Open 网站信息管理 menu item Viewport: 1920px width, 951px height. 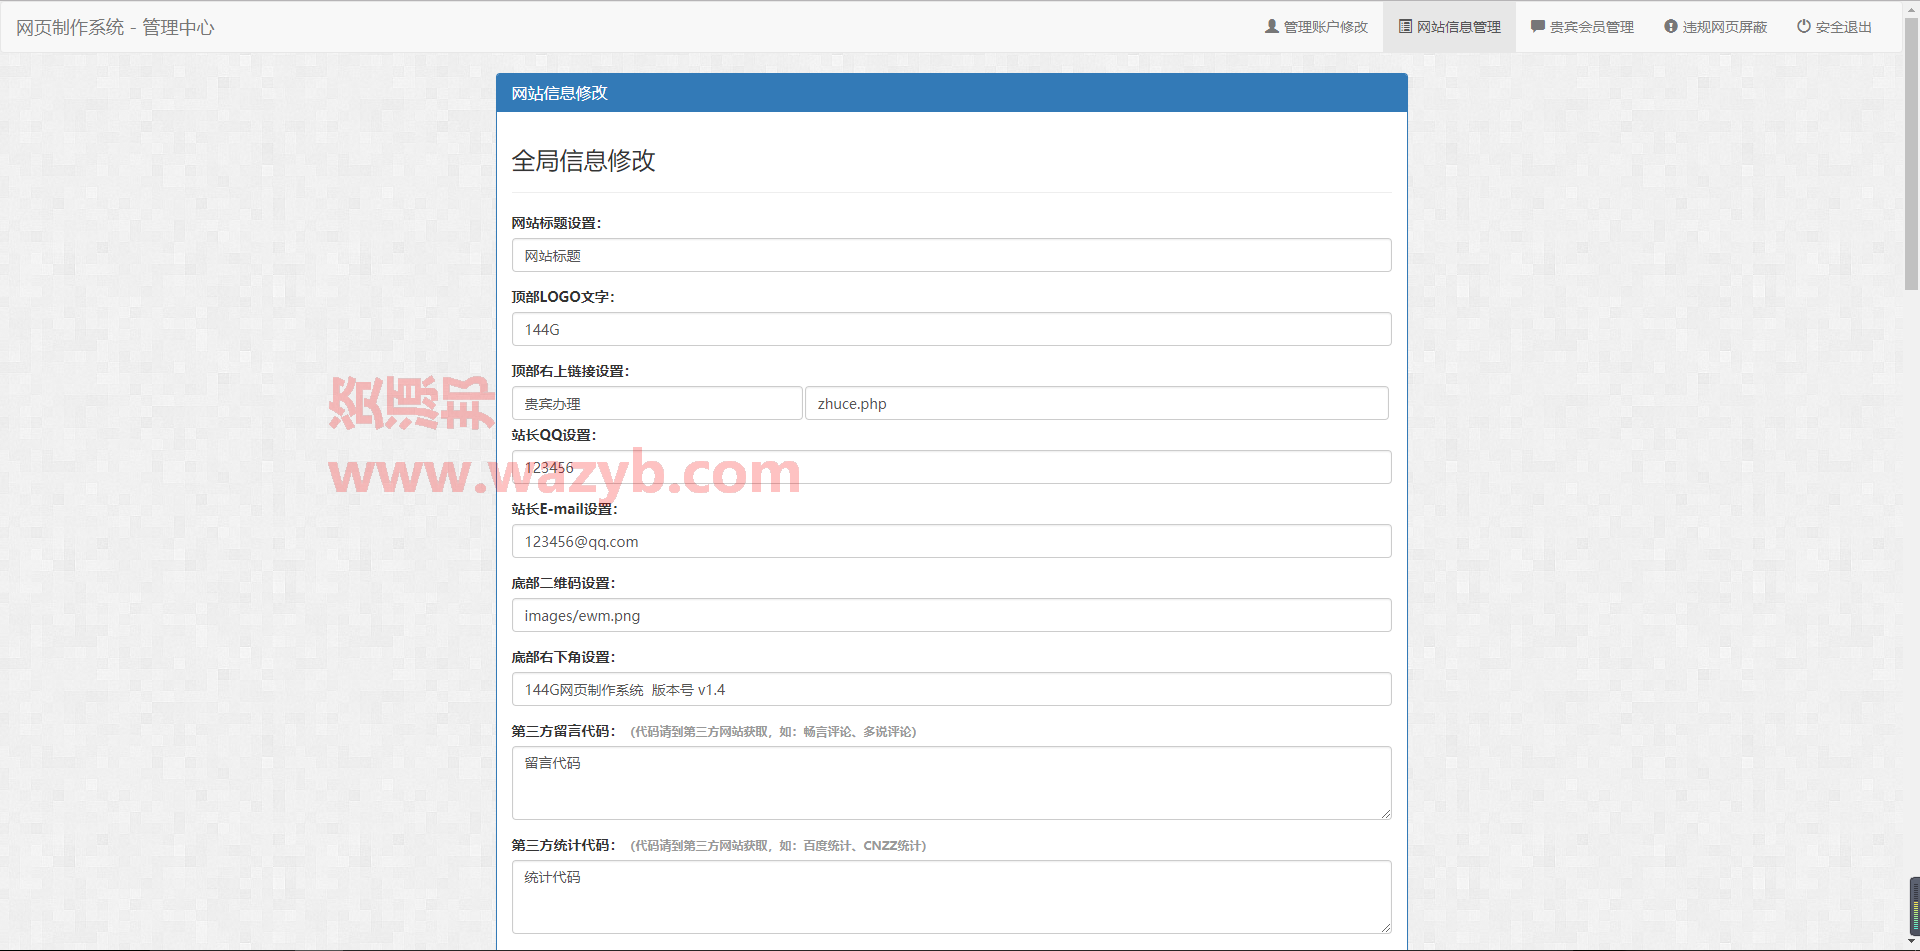coord(1449,27)
